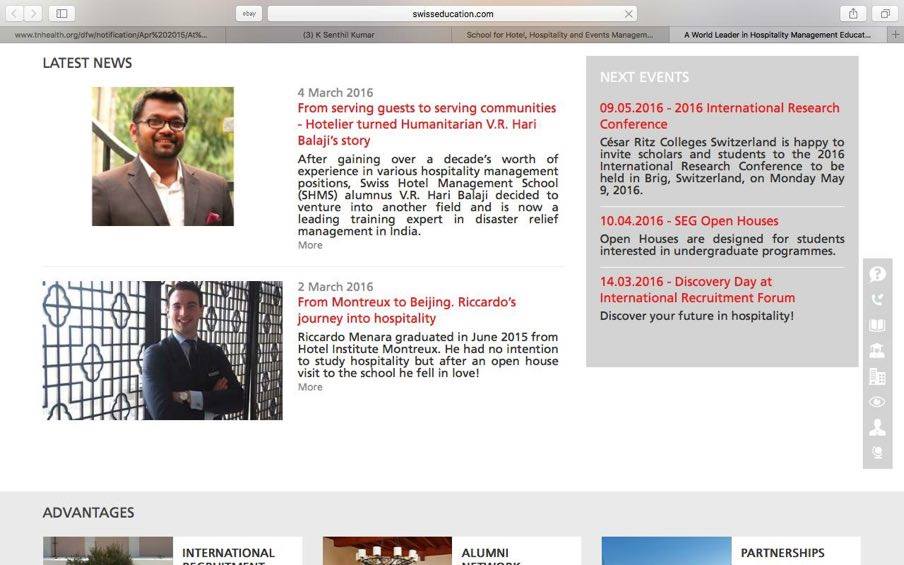Click the graduation cap icon in sidebar
904x565 pixels.
[877, 350]
